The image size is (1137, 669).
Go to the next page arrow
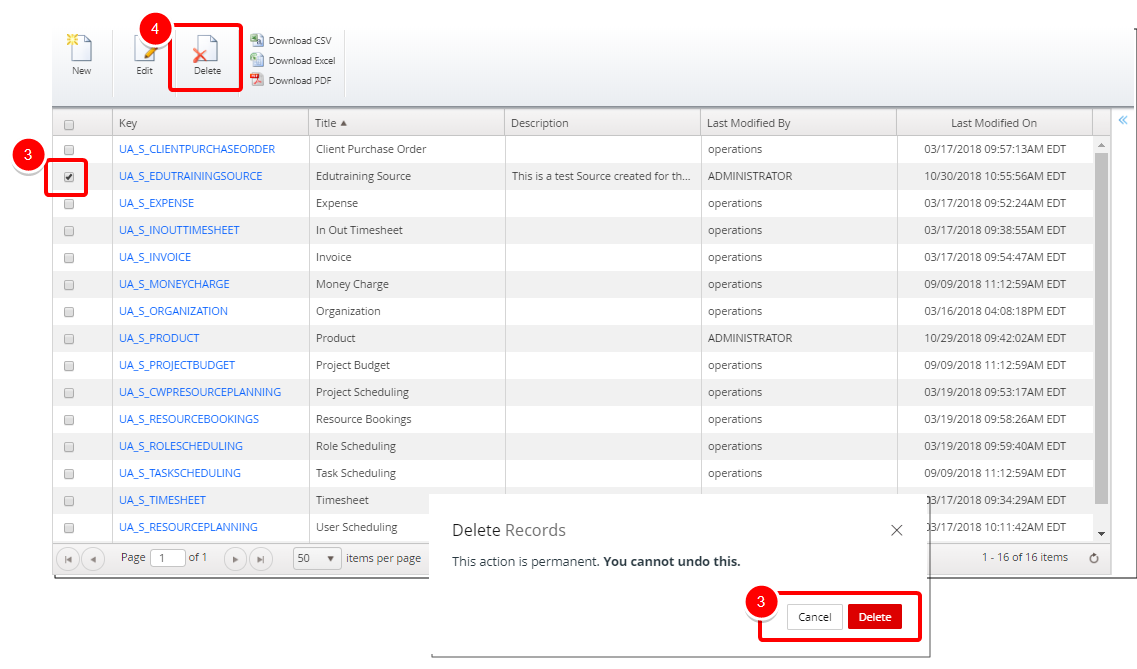point(235,558)
